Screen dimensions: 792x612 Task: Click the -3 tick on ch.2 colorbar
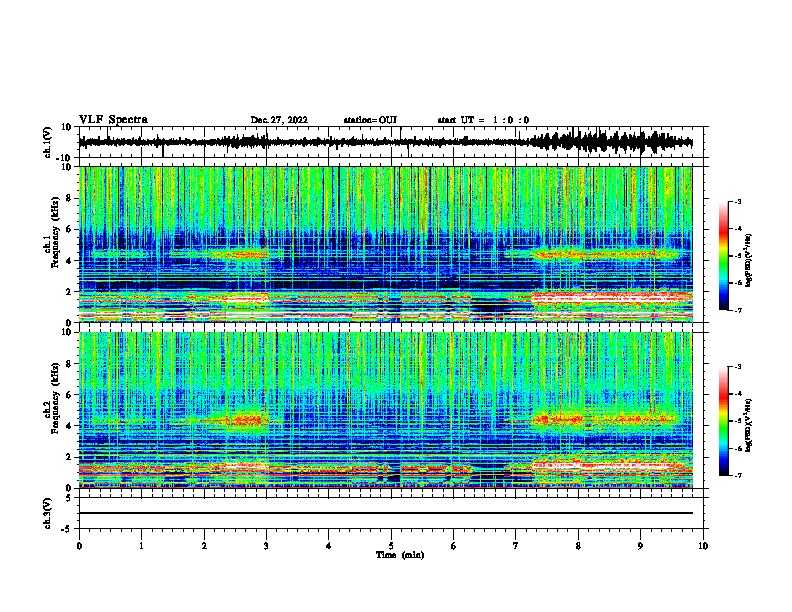coord(737,367)
